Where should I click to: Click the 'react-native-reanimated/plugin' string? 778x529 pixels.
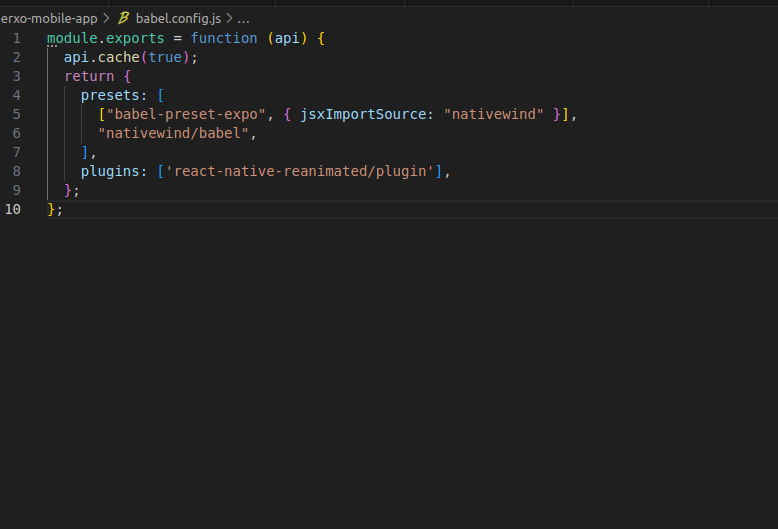299,171
